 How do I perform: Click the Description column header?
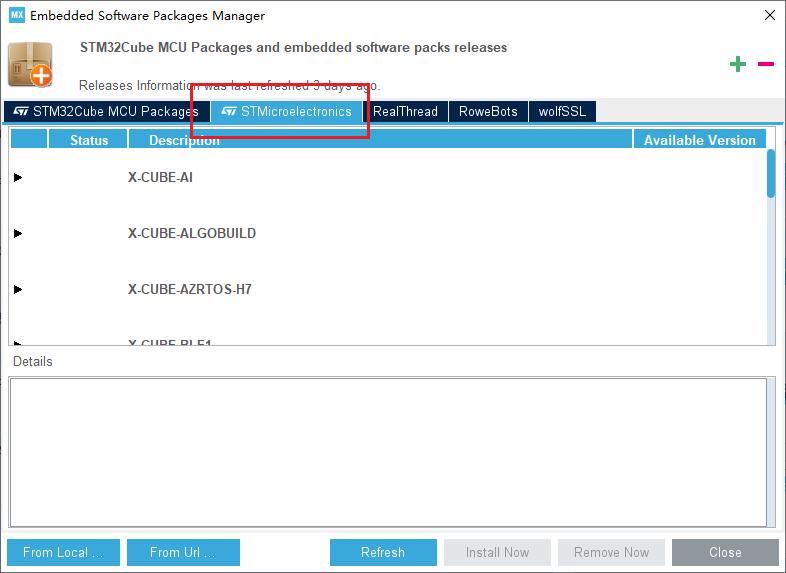[x=380, y=139]
